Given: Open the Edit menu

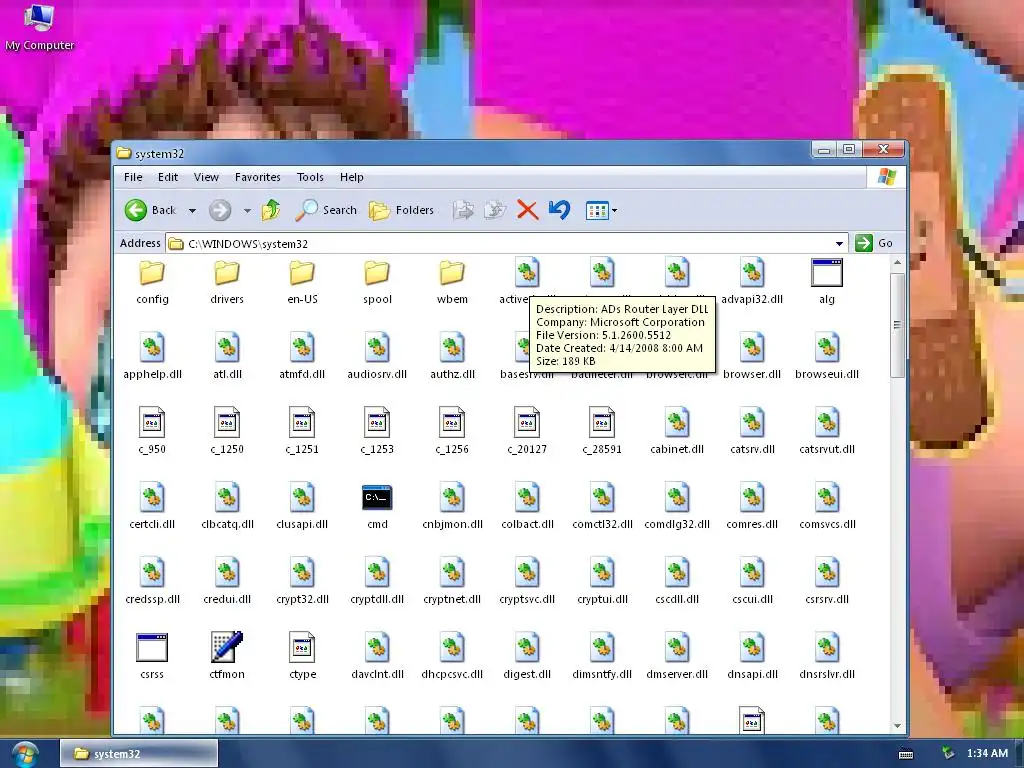Looking at the screenshot, I should coord(168,177).
